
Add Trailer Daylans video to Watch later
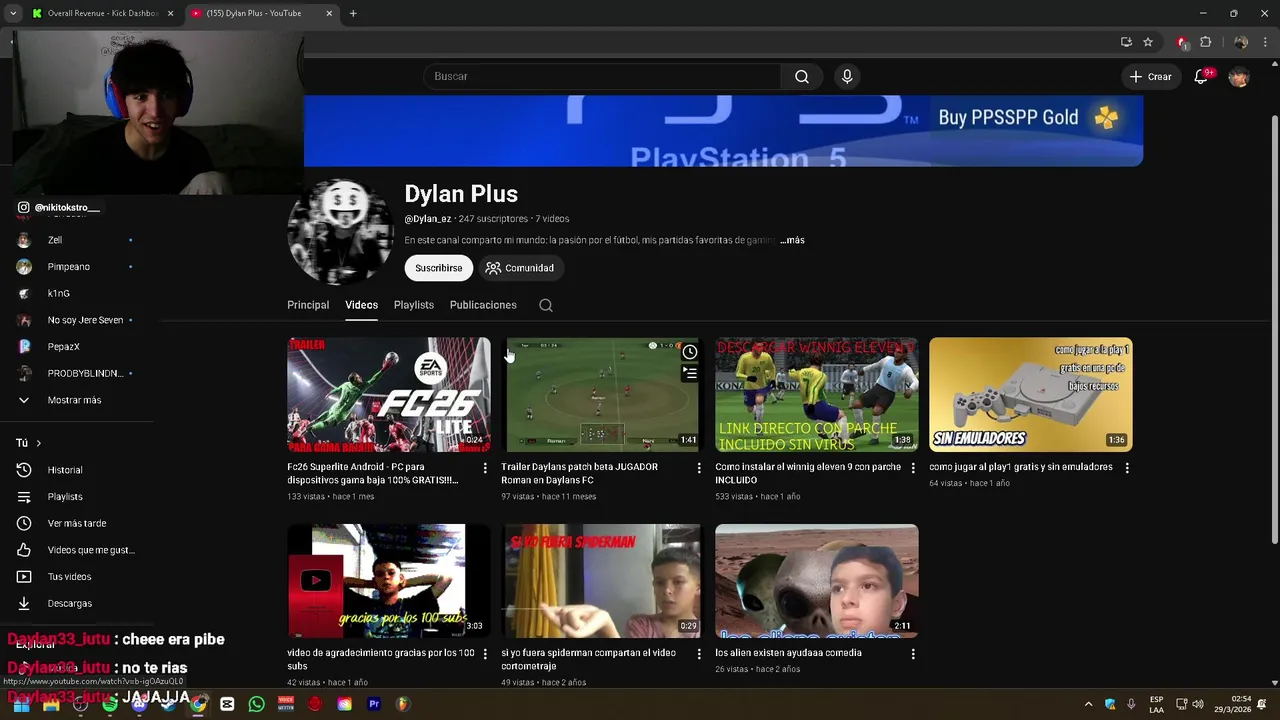[690, 352]
